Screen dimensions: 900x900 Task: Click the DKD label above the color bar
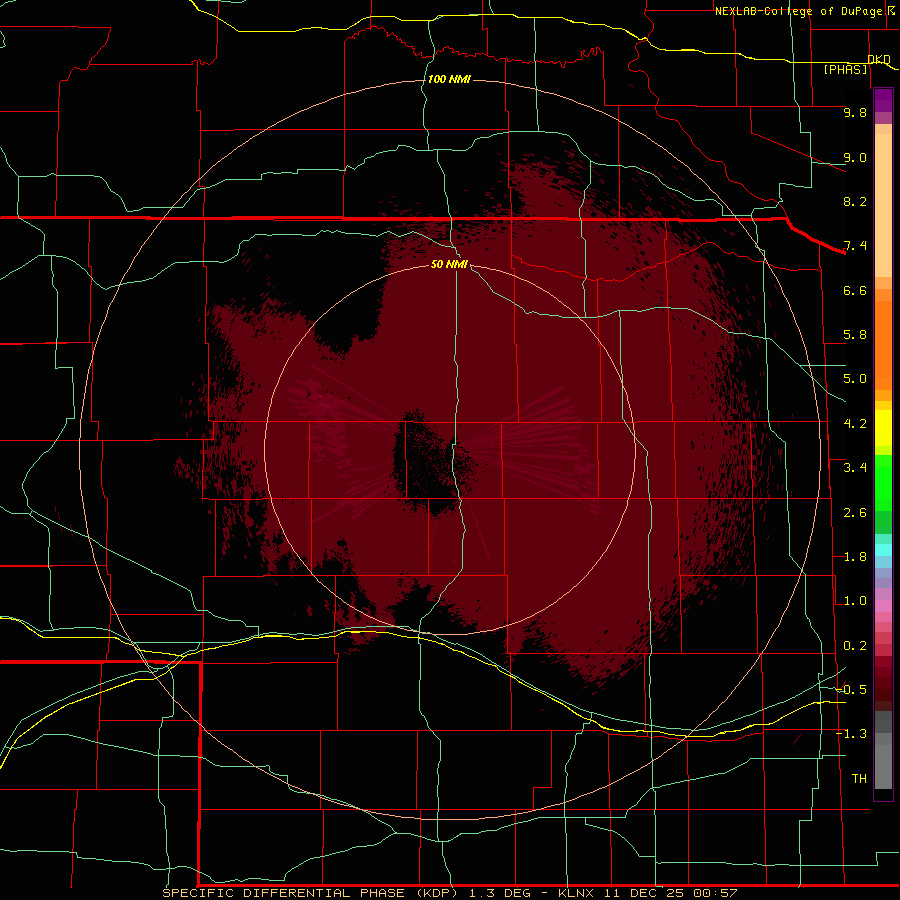879,60
